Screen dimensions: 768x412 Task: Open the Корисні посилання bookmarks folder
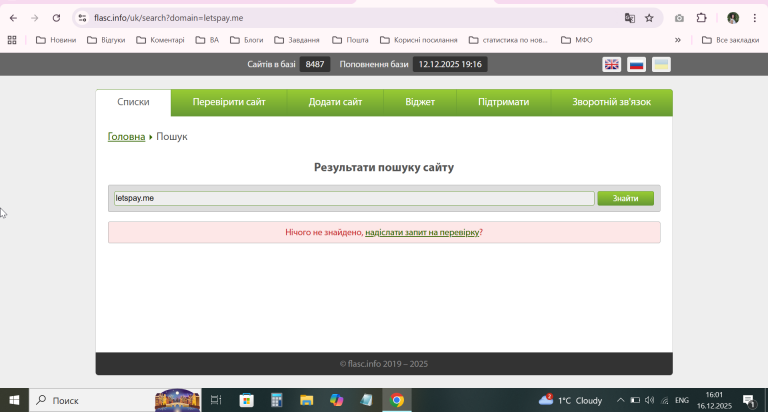coord(419,40)
